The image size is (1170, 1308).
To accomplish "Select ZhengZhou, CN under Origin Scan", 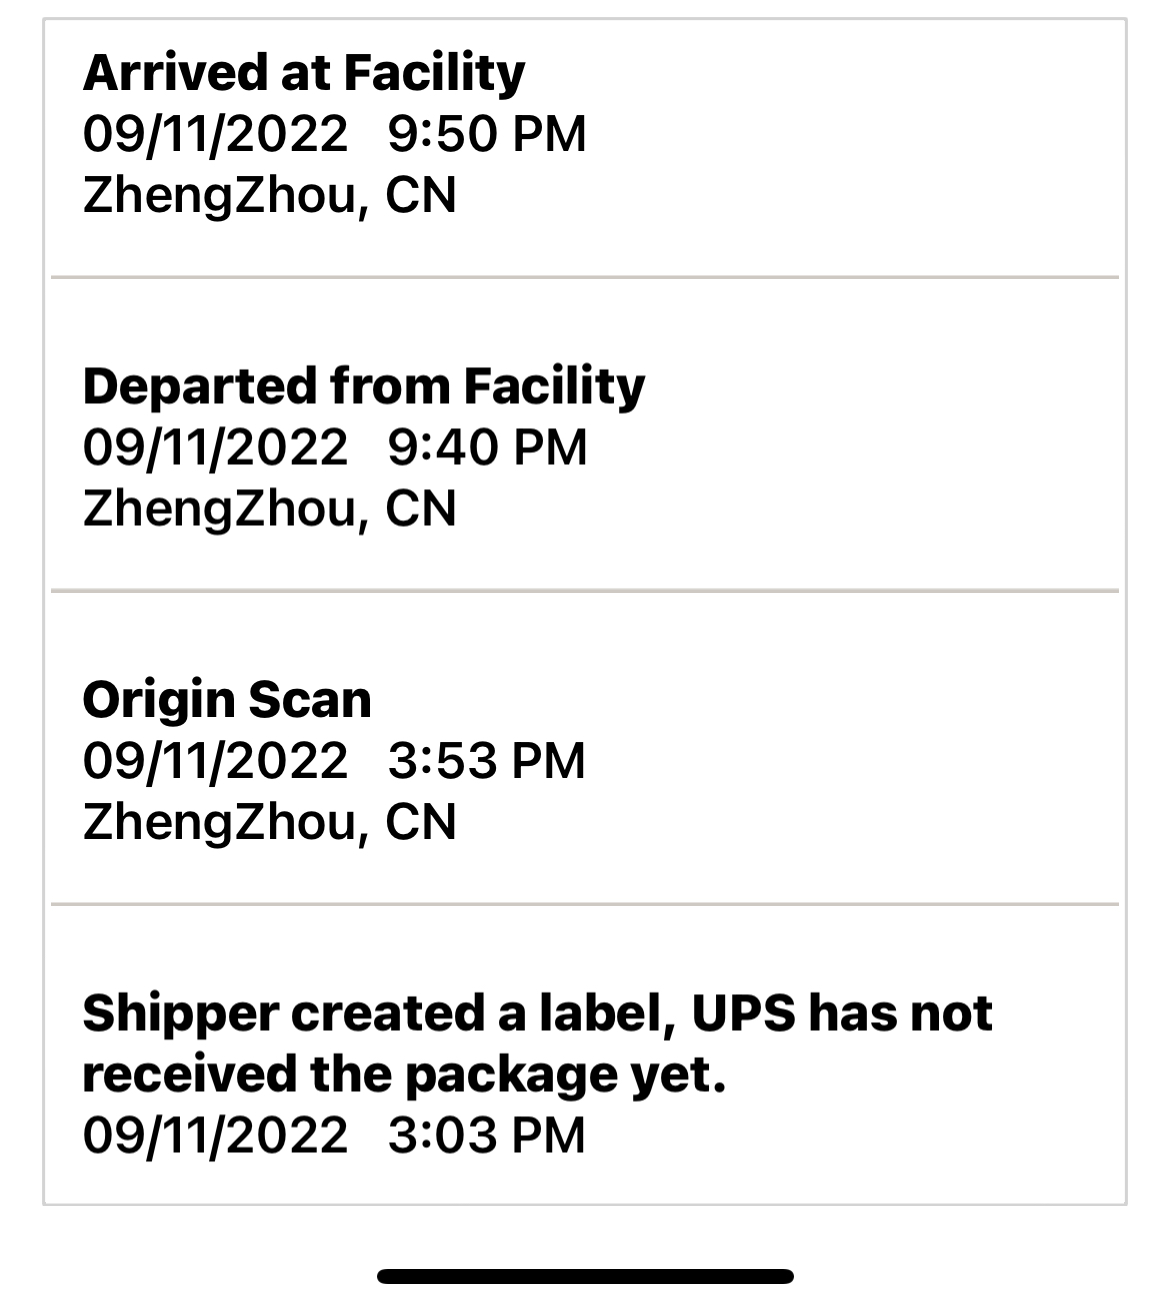I will [x=269, y=822].
